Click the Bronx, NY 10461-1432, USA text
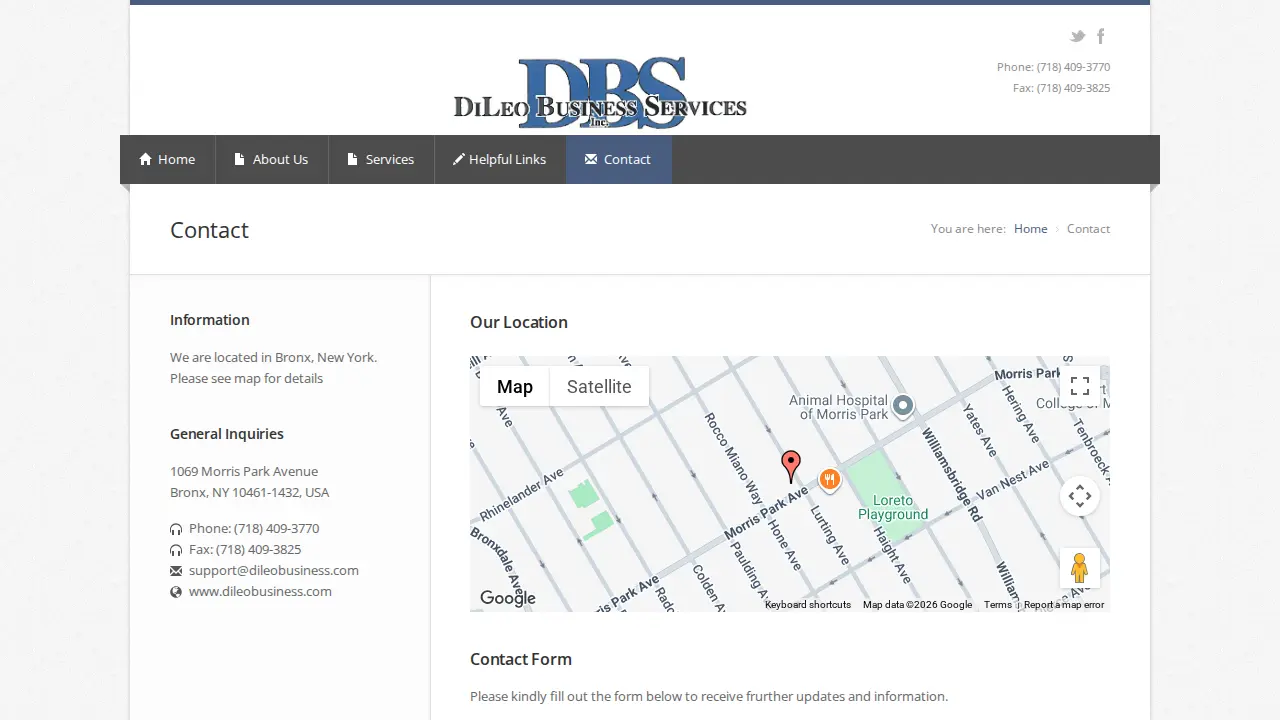1280x720 pixels. [x=249, y=492]
